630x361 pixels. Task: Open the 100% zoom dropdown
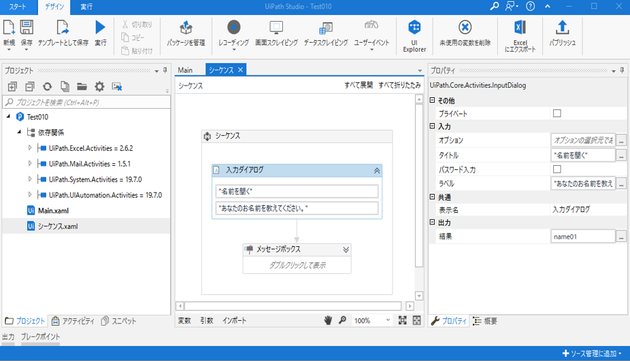tap(388, 320)
